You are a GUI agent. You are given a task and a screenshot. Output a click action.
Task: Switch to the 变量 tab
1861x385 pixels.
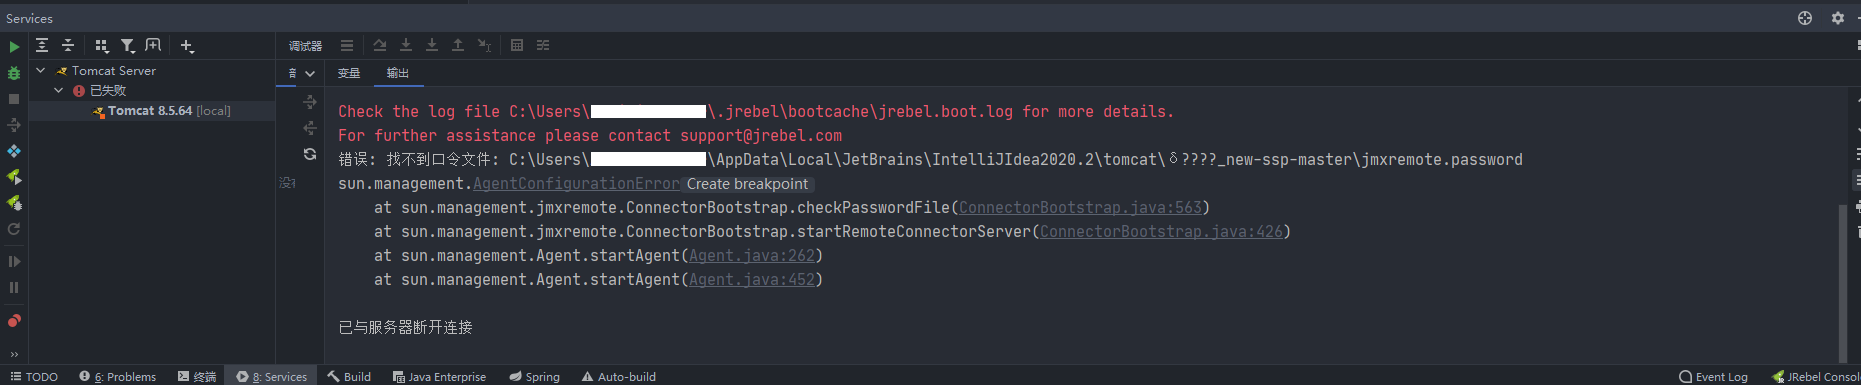[349, 73]
